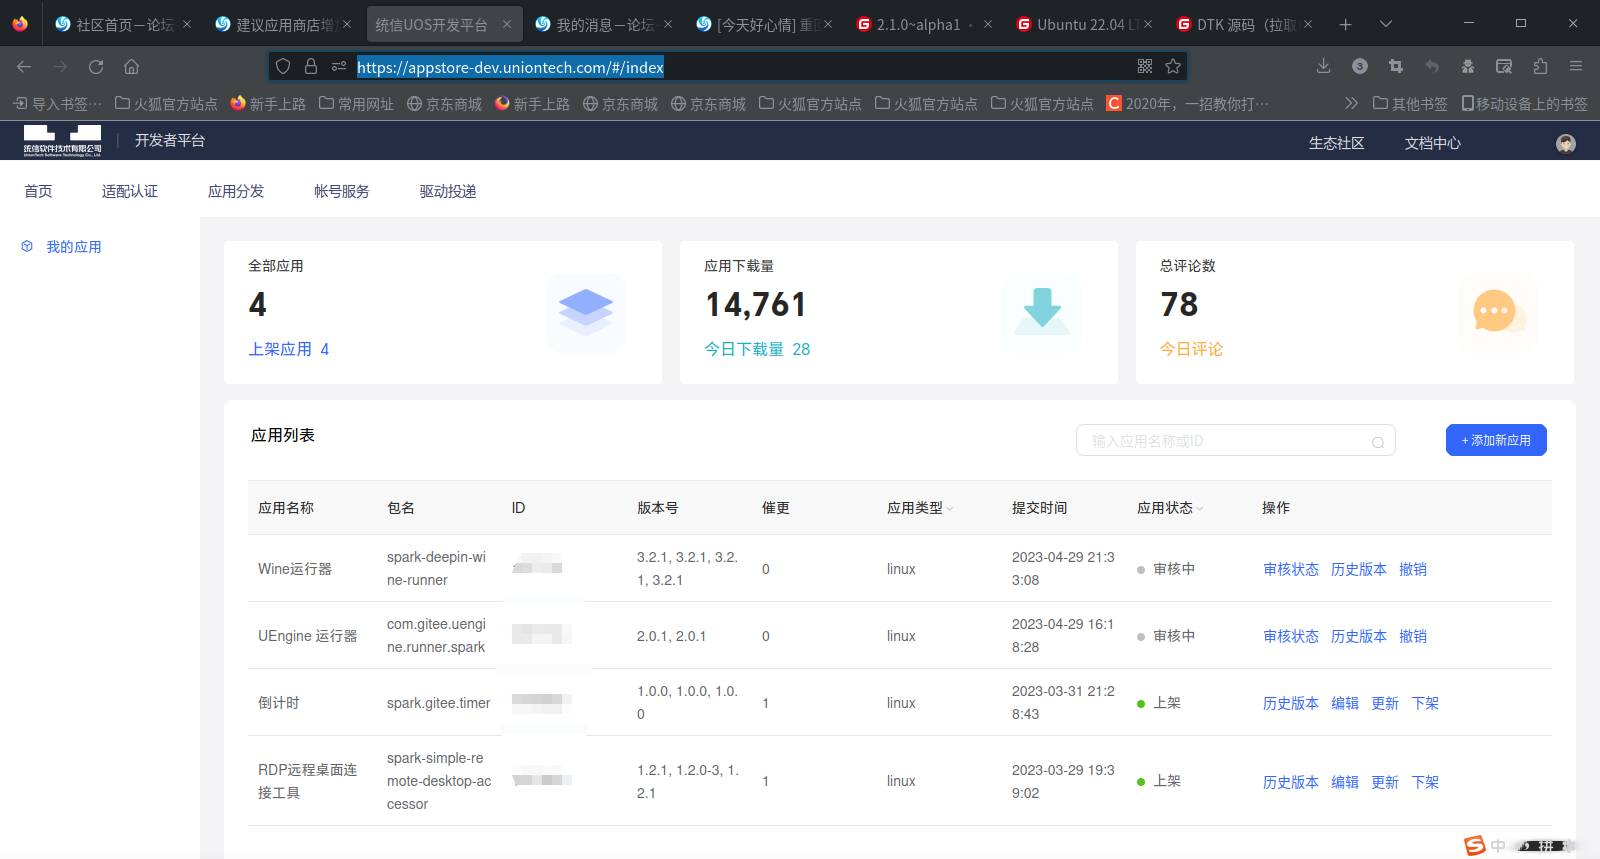
Task: Open the list all tabs dropdown
Action: 1385,24
